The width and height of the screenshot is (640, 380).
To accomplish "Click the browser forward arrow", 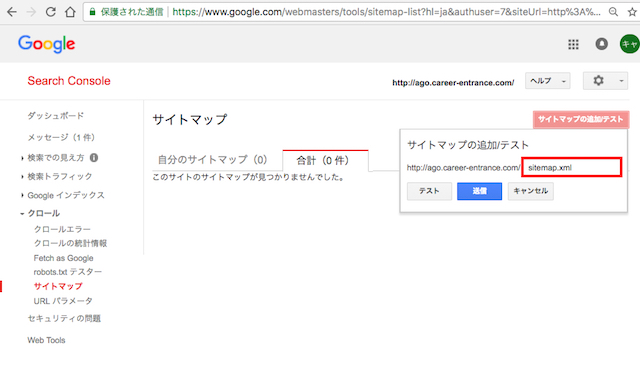I will pos(31,12).
